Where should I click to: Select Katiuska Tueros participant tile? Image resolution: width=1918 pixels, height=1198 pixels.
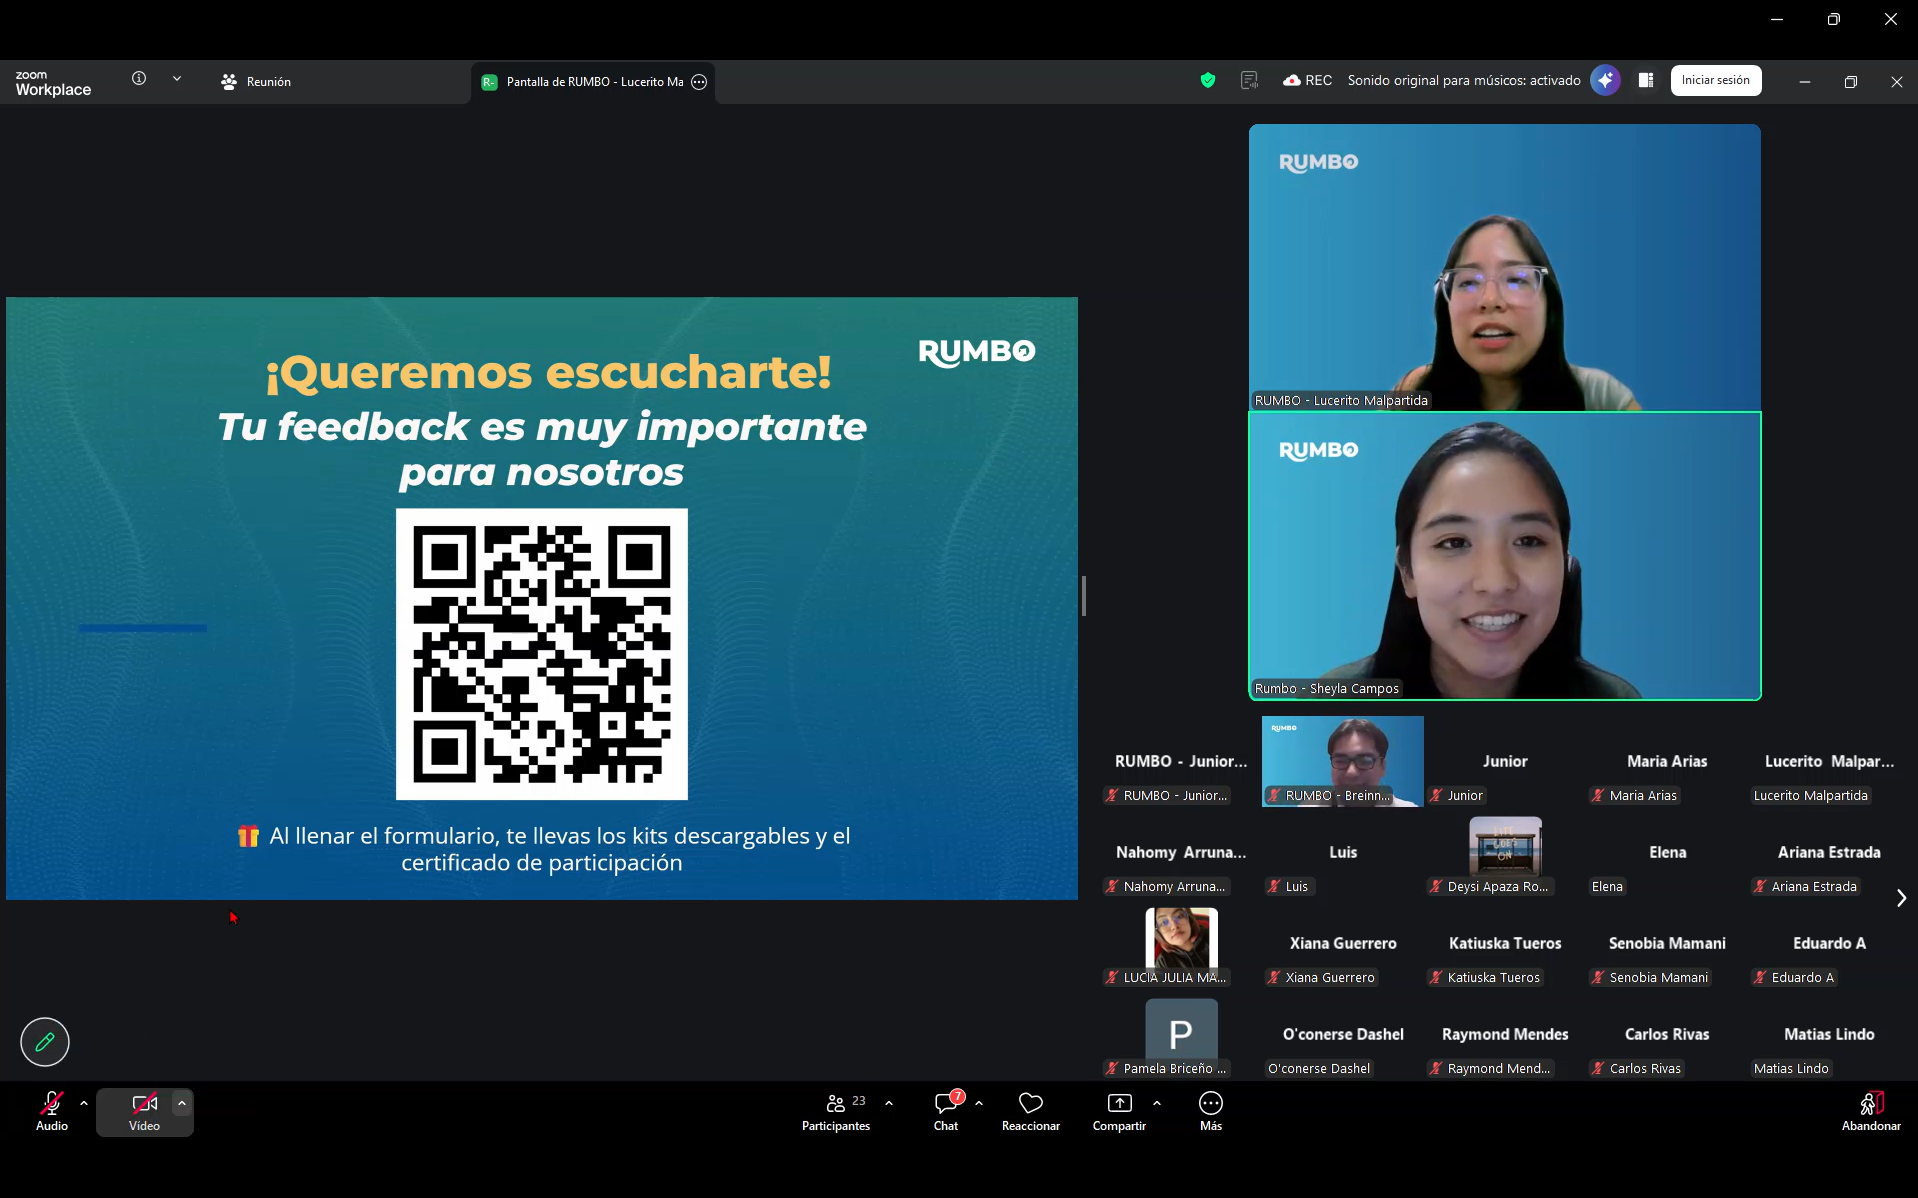coord(1505,944)
